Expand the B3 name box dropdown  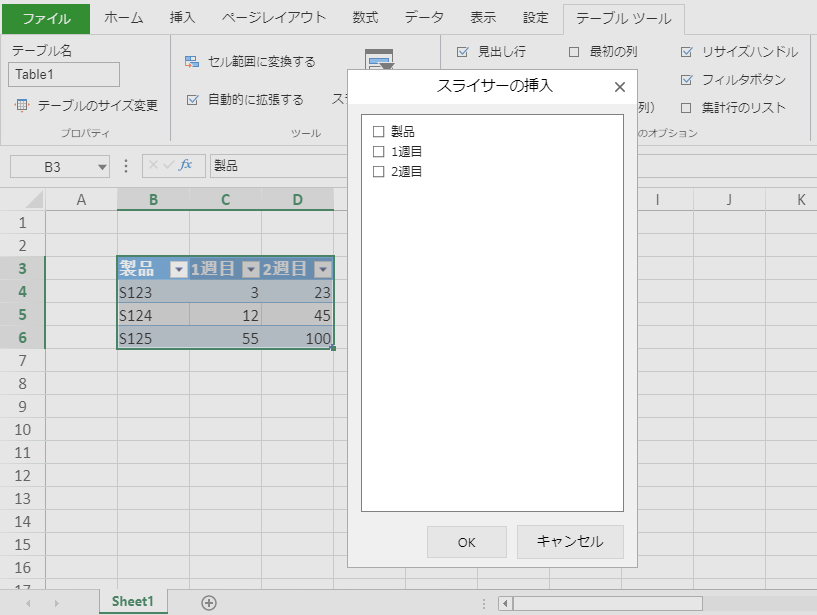102,167
